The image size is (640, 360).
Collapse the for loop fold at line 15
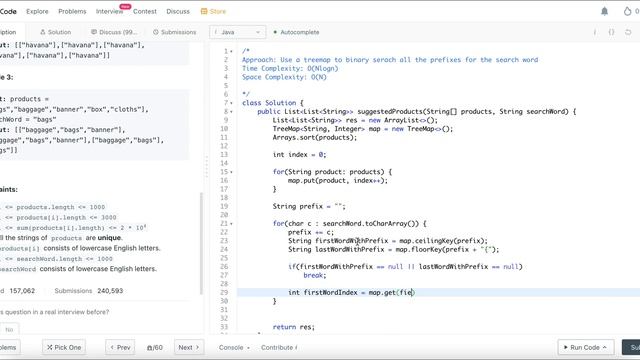click(231, 172)
